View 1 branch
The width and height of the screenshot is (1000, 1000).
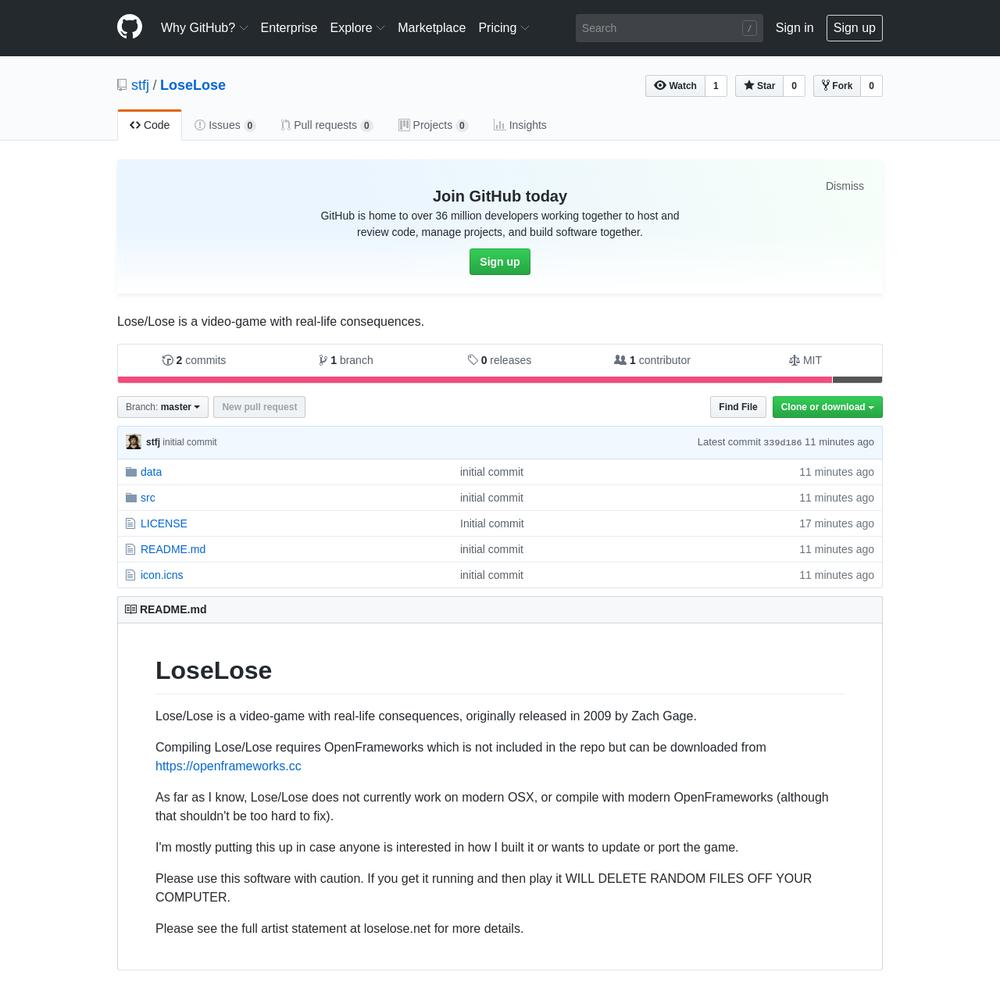pos(346,360)
